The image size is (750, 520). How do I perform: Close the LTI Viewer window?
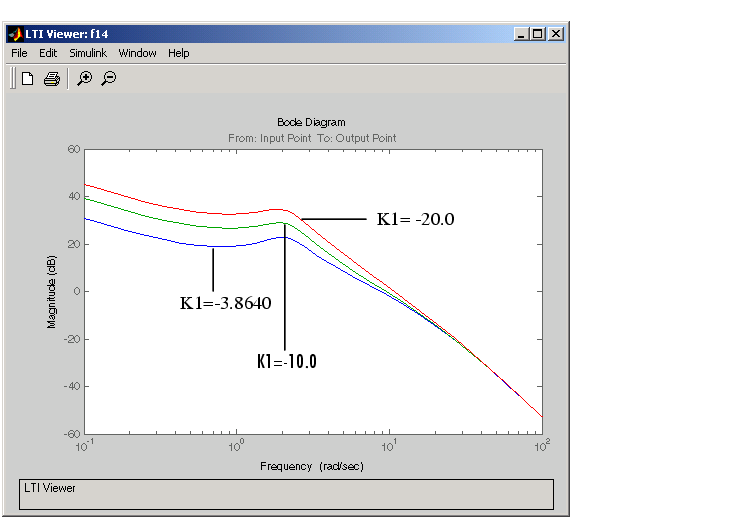(556, 33)
